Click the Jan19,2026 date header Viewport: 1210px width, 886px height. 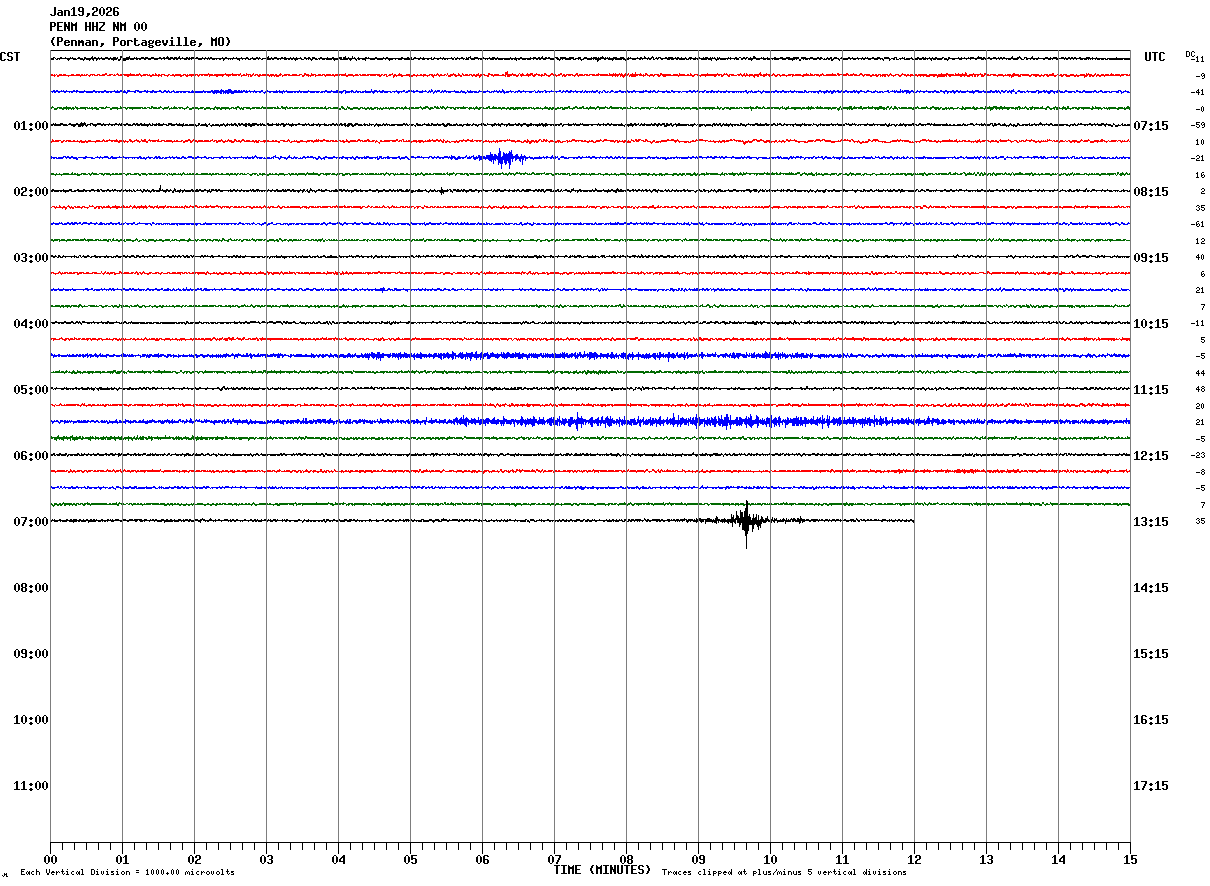tap(84, 12)
